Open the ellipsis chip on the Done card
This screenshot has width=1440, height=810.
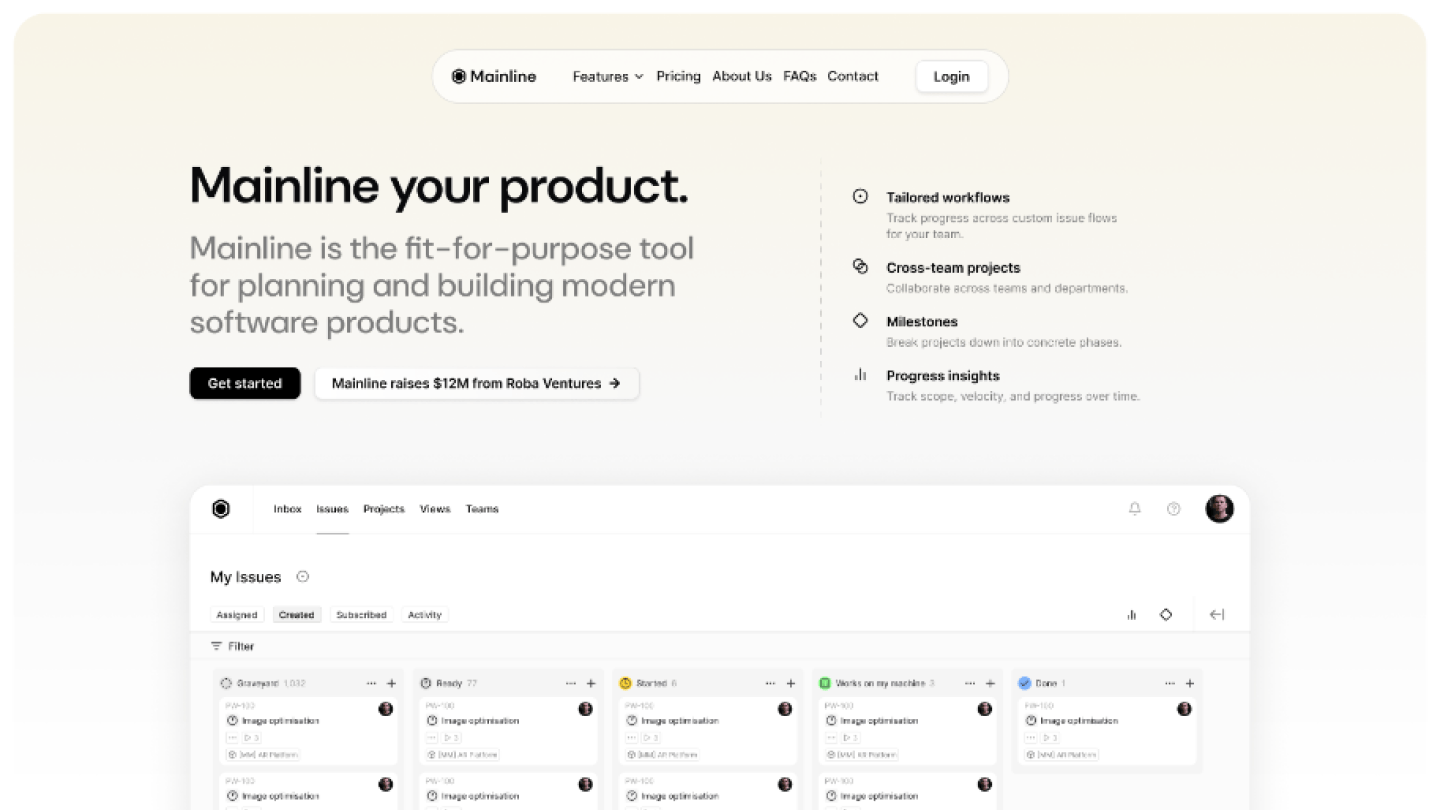coord(1031,737)
